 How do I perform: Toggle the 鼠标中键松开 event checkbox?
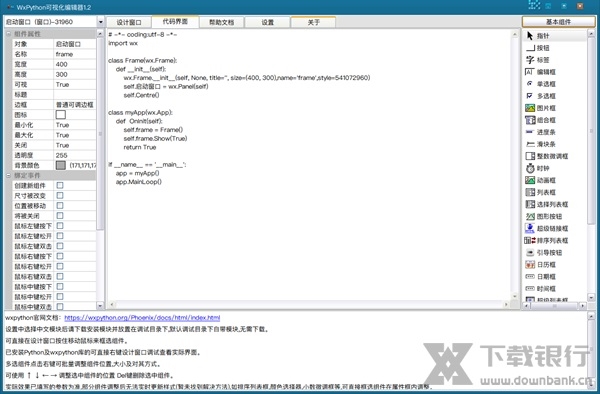(x=60, y=297)
